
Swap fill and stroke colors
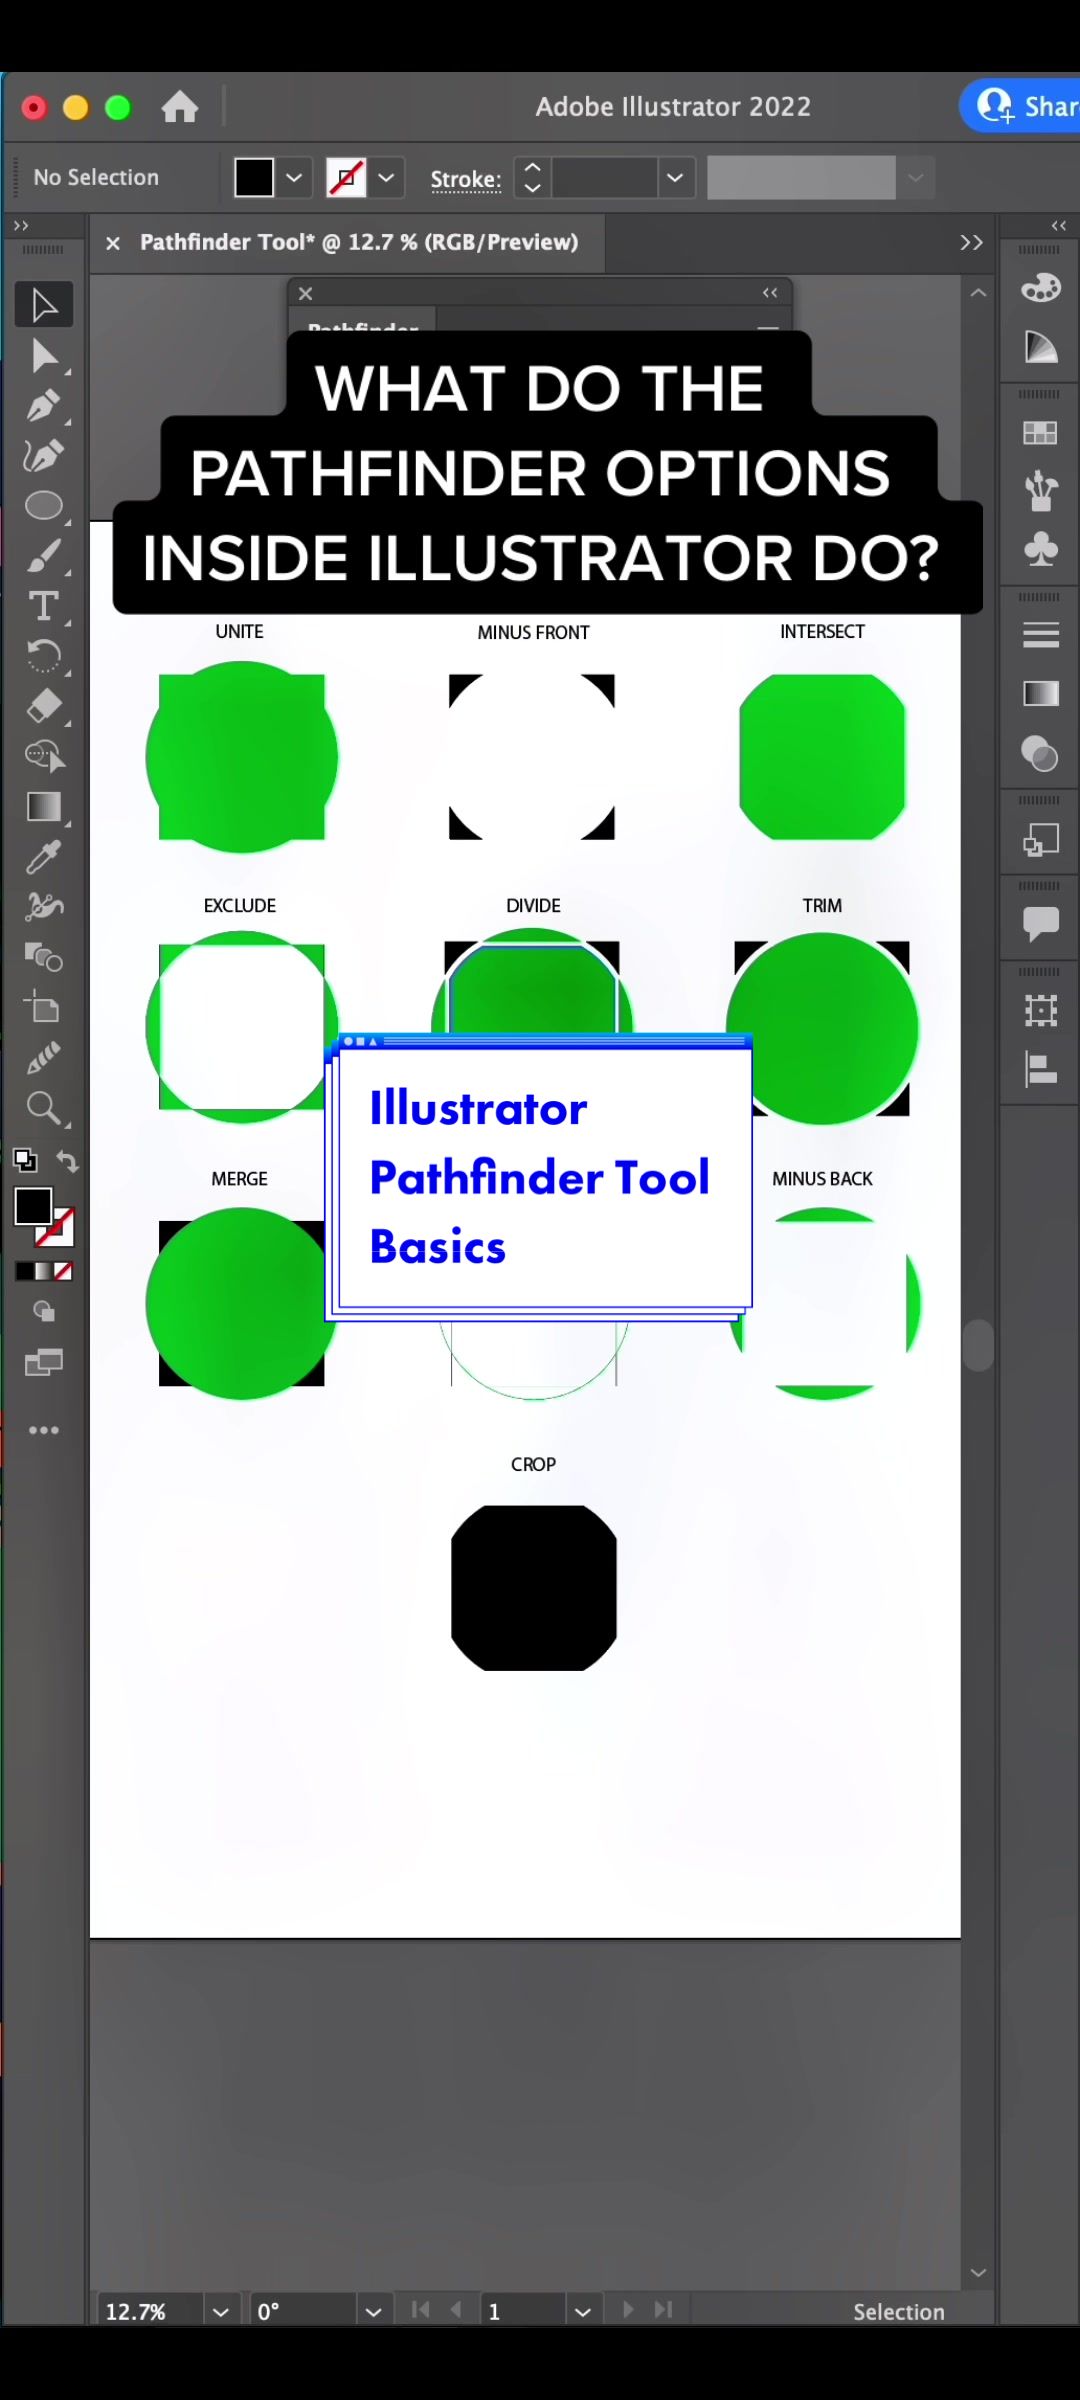[x=67, y=1160]
